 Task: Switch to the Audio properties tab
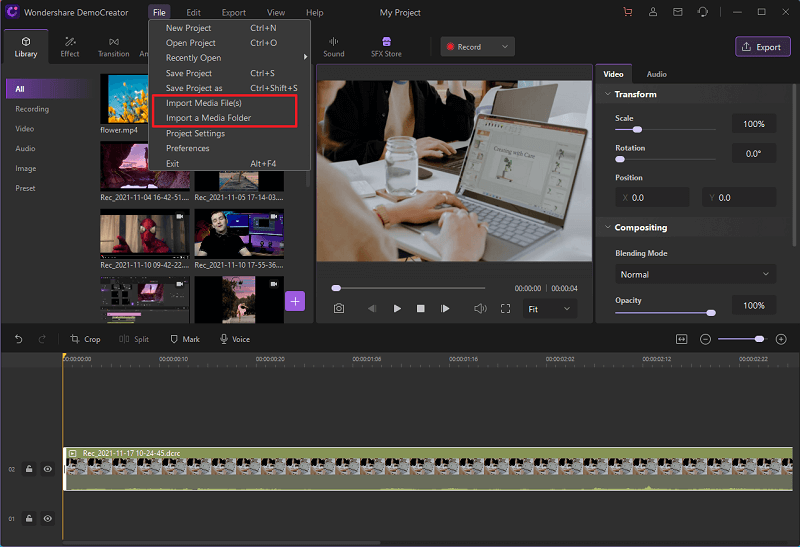pos(657,74)
